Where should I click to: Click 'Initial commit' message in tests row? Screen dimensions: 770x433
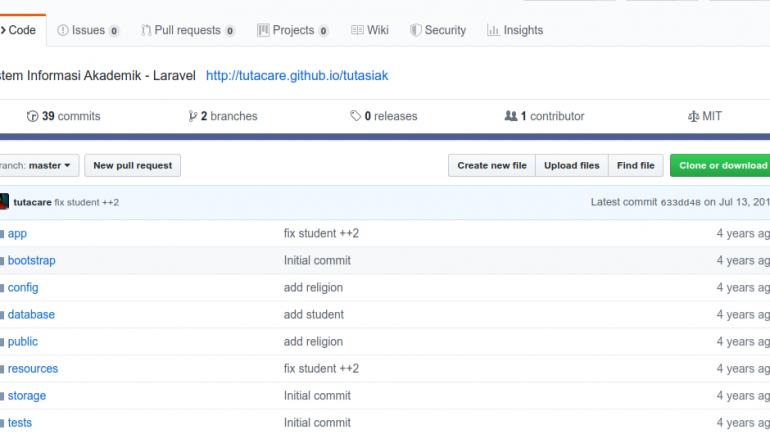tap(317, 423)
